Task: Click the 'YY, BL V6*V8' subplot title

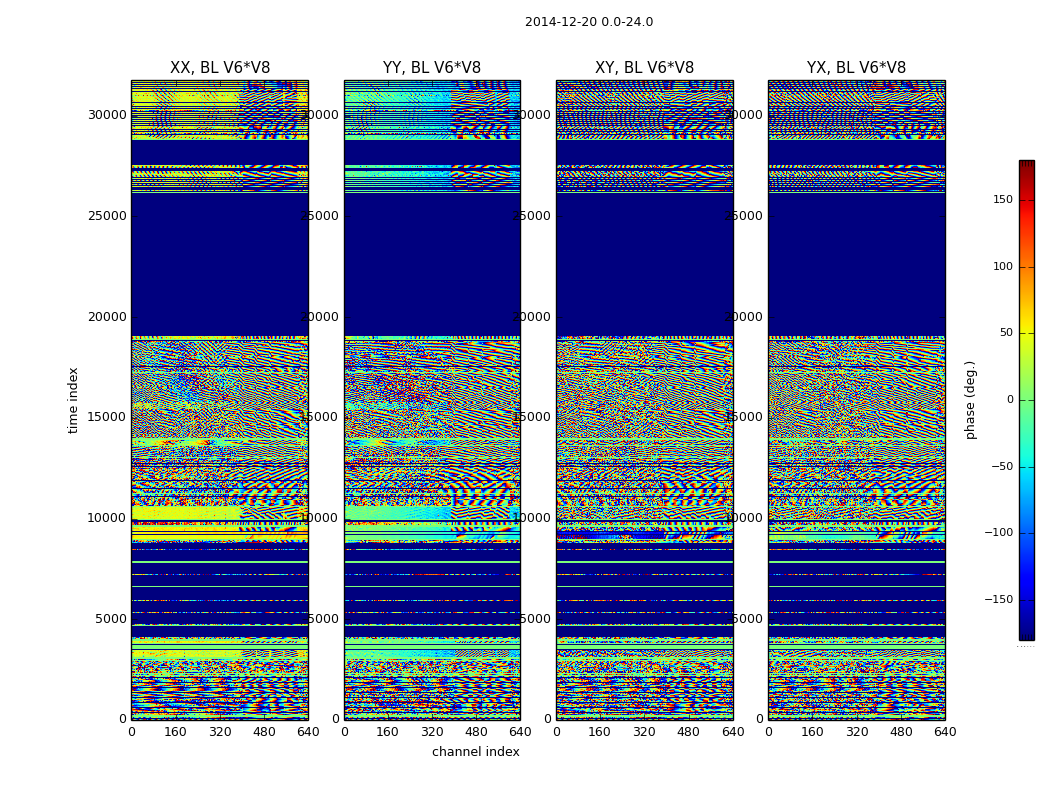Action: click(x=432, y=68)
